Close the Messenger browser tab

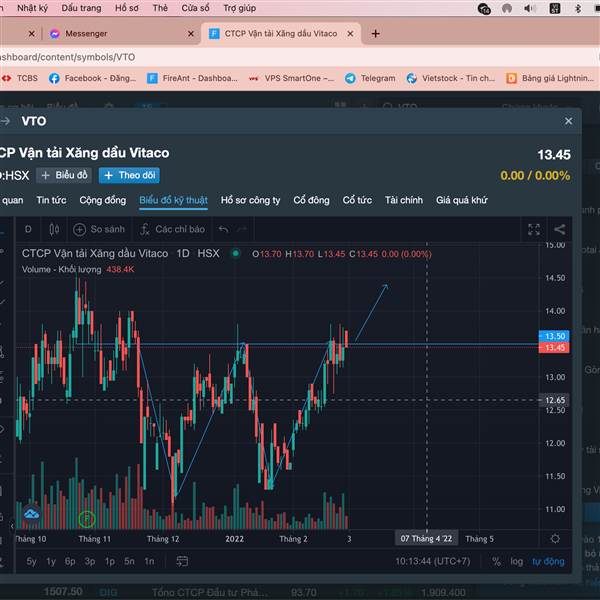[191, 34]
